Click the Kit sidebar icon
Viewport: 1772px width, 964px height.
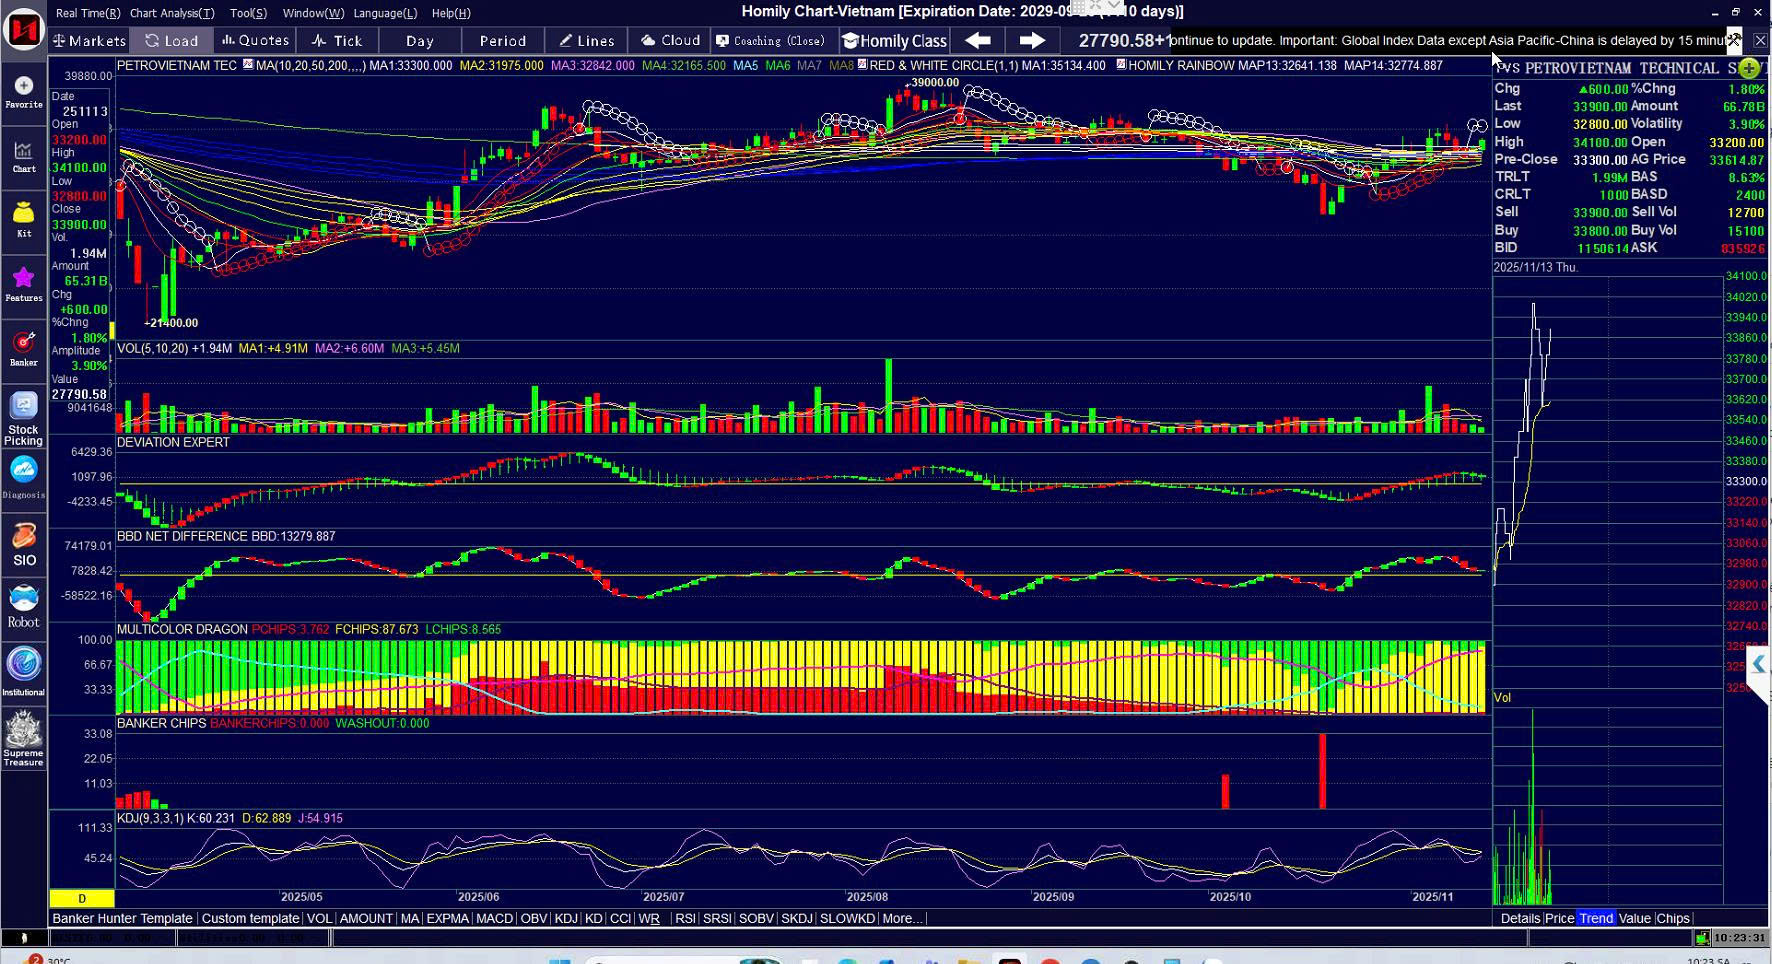24,219
